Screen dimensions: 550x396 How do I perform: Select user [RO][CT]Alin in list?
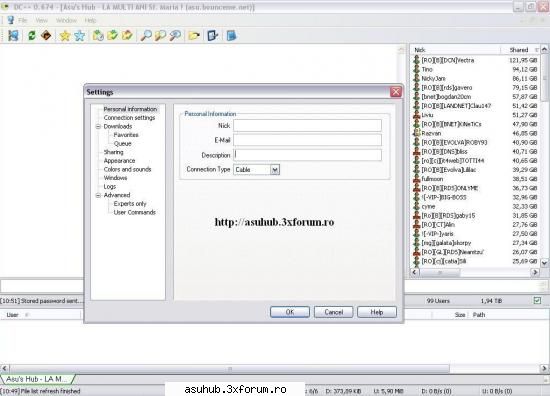438,224
